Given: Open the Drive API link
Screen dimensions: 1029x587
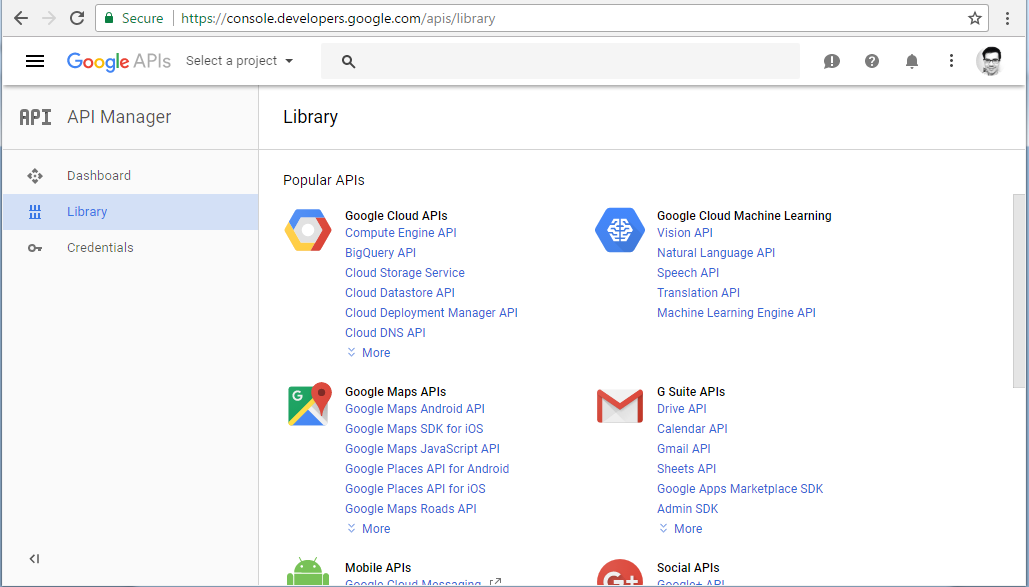Looking at the screenshot, I should (682, 409).
